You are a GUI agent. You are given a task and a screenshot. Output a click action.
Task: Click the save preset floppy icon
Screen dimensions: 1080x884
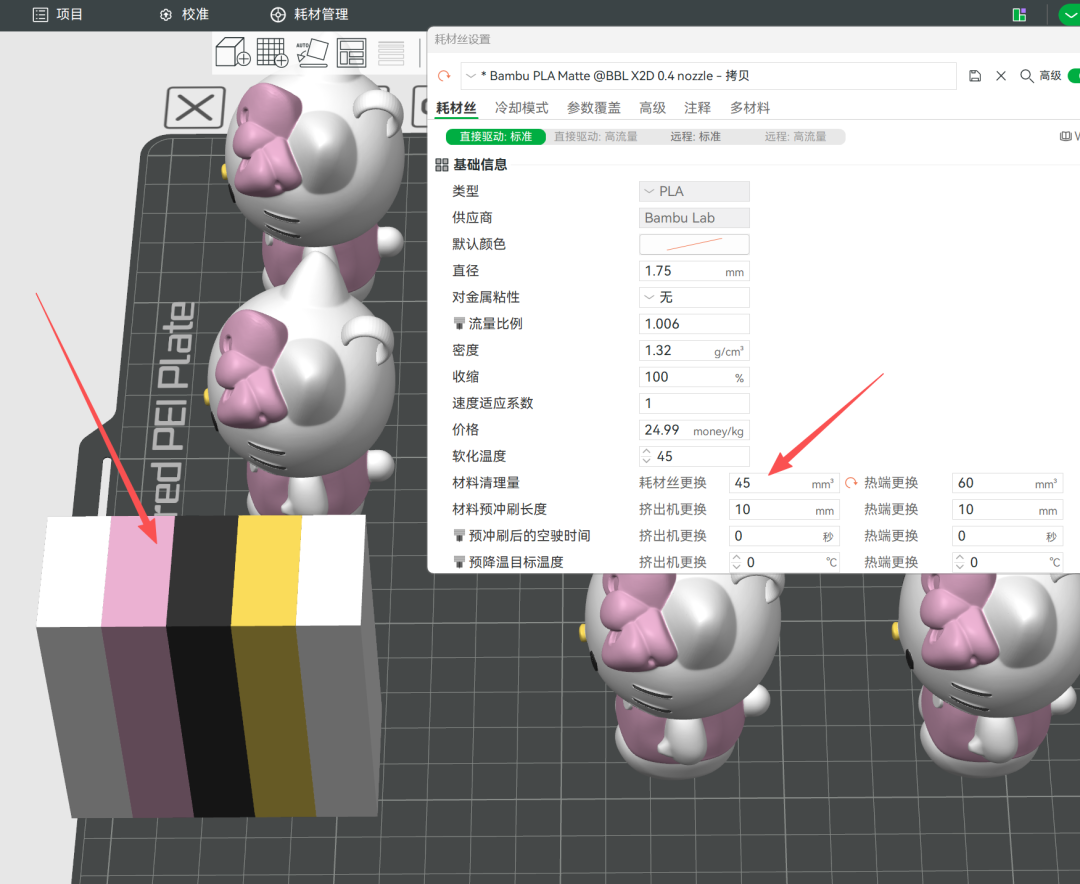click(975, 76)
